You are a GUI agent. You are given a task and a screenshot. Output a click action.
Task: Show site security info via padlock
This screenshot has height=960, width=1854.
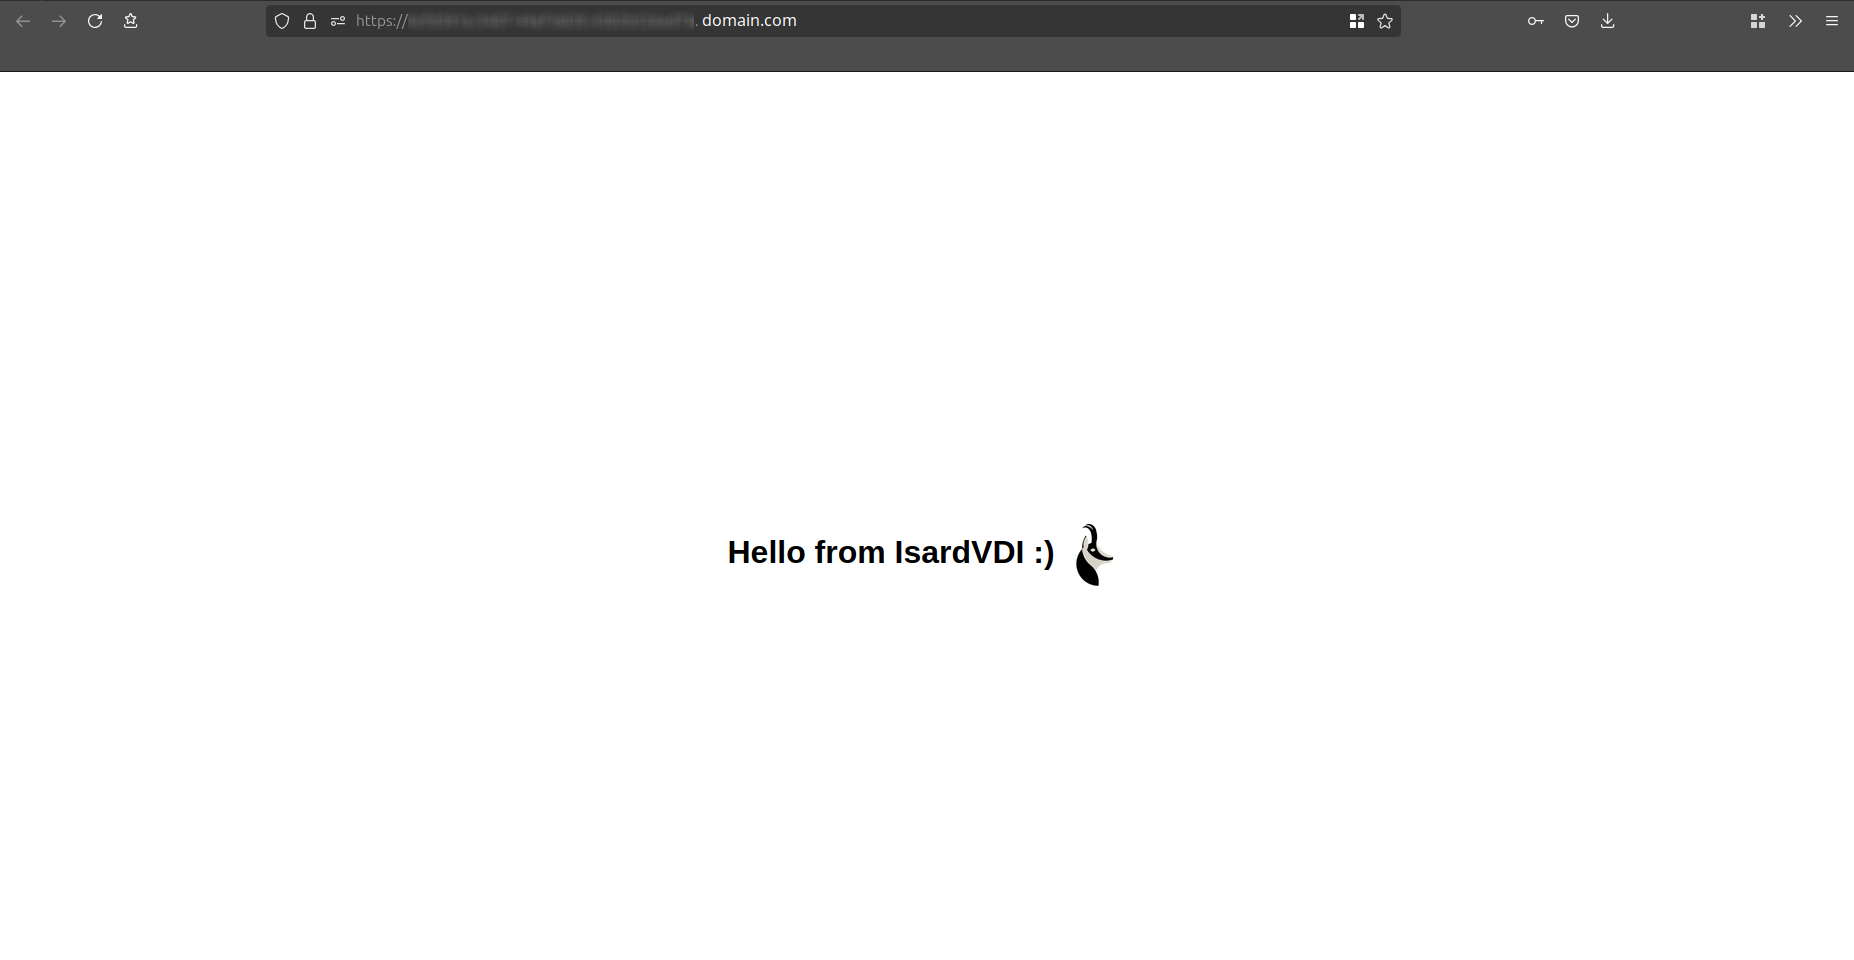coord(310,21)
